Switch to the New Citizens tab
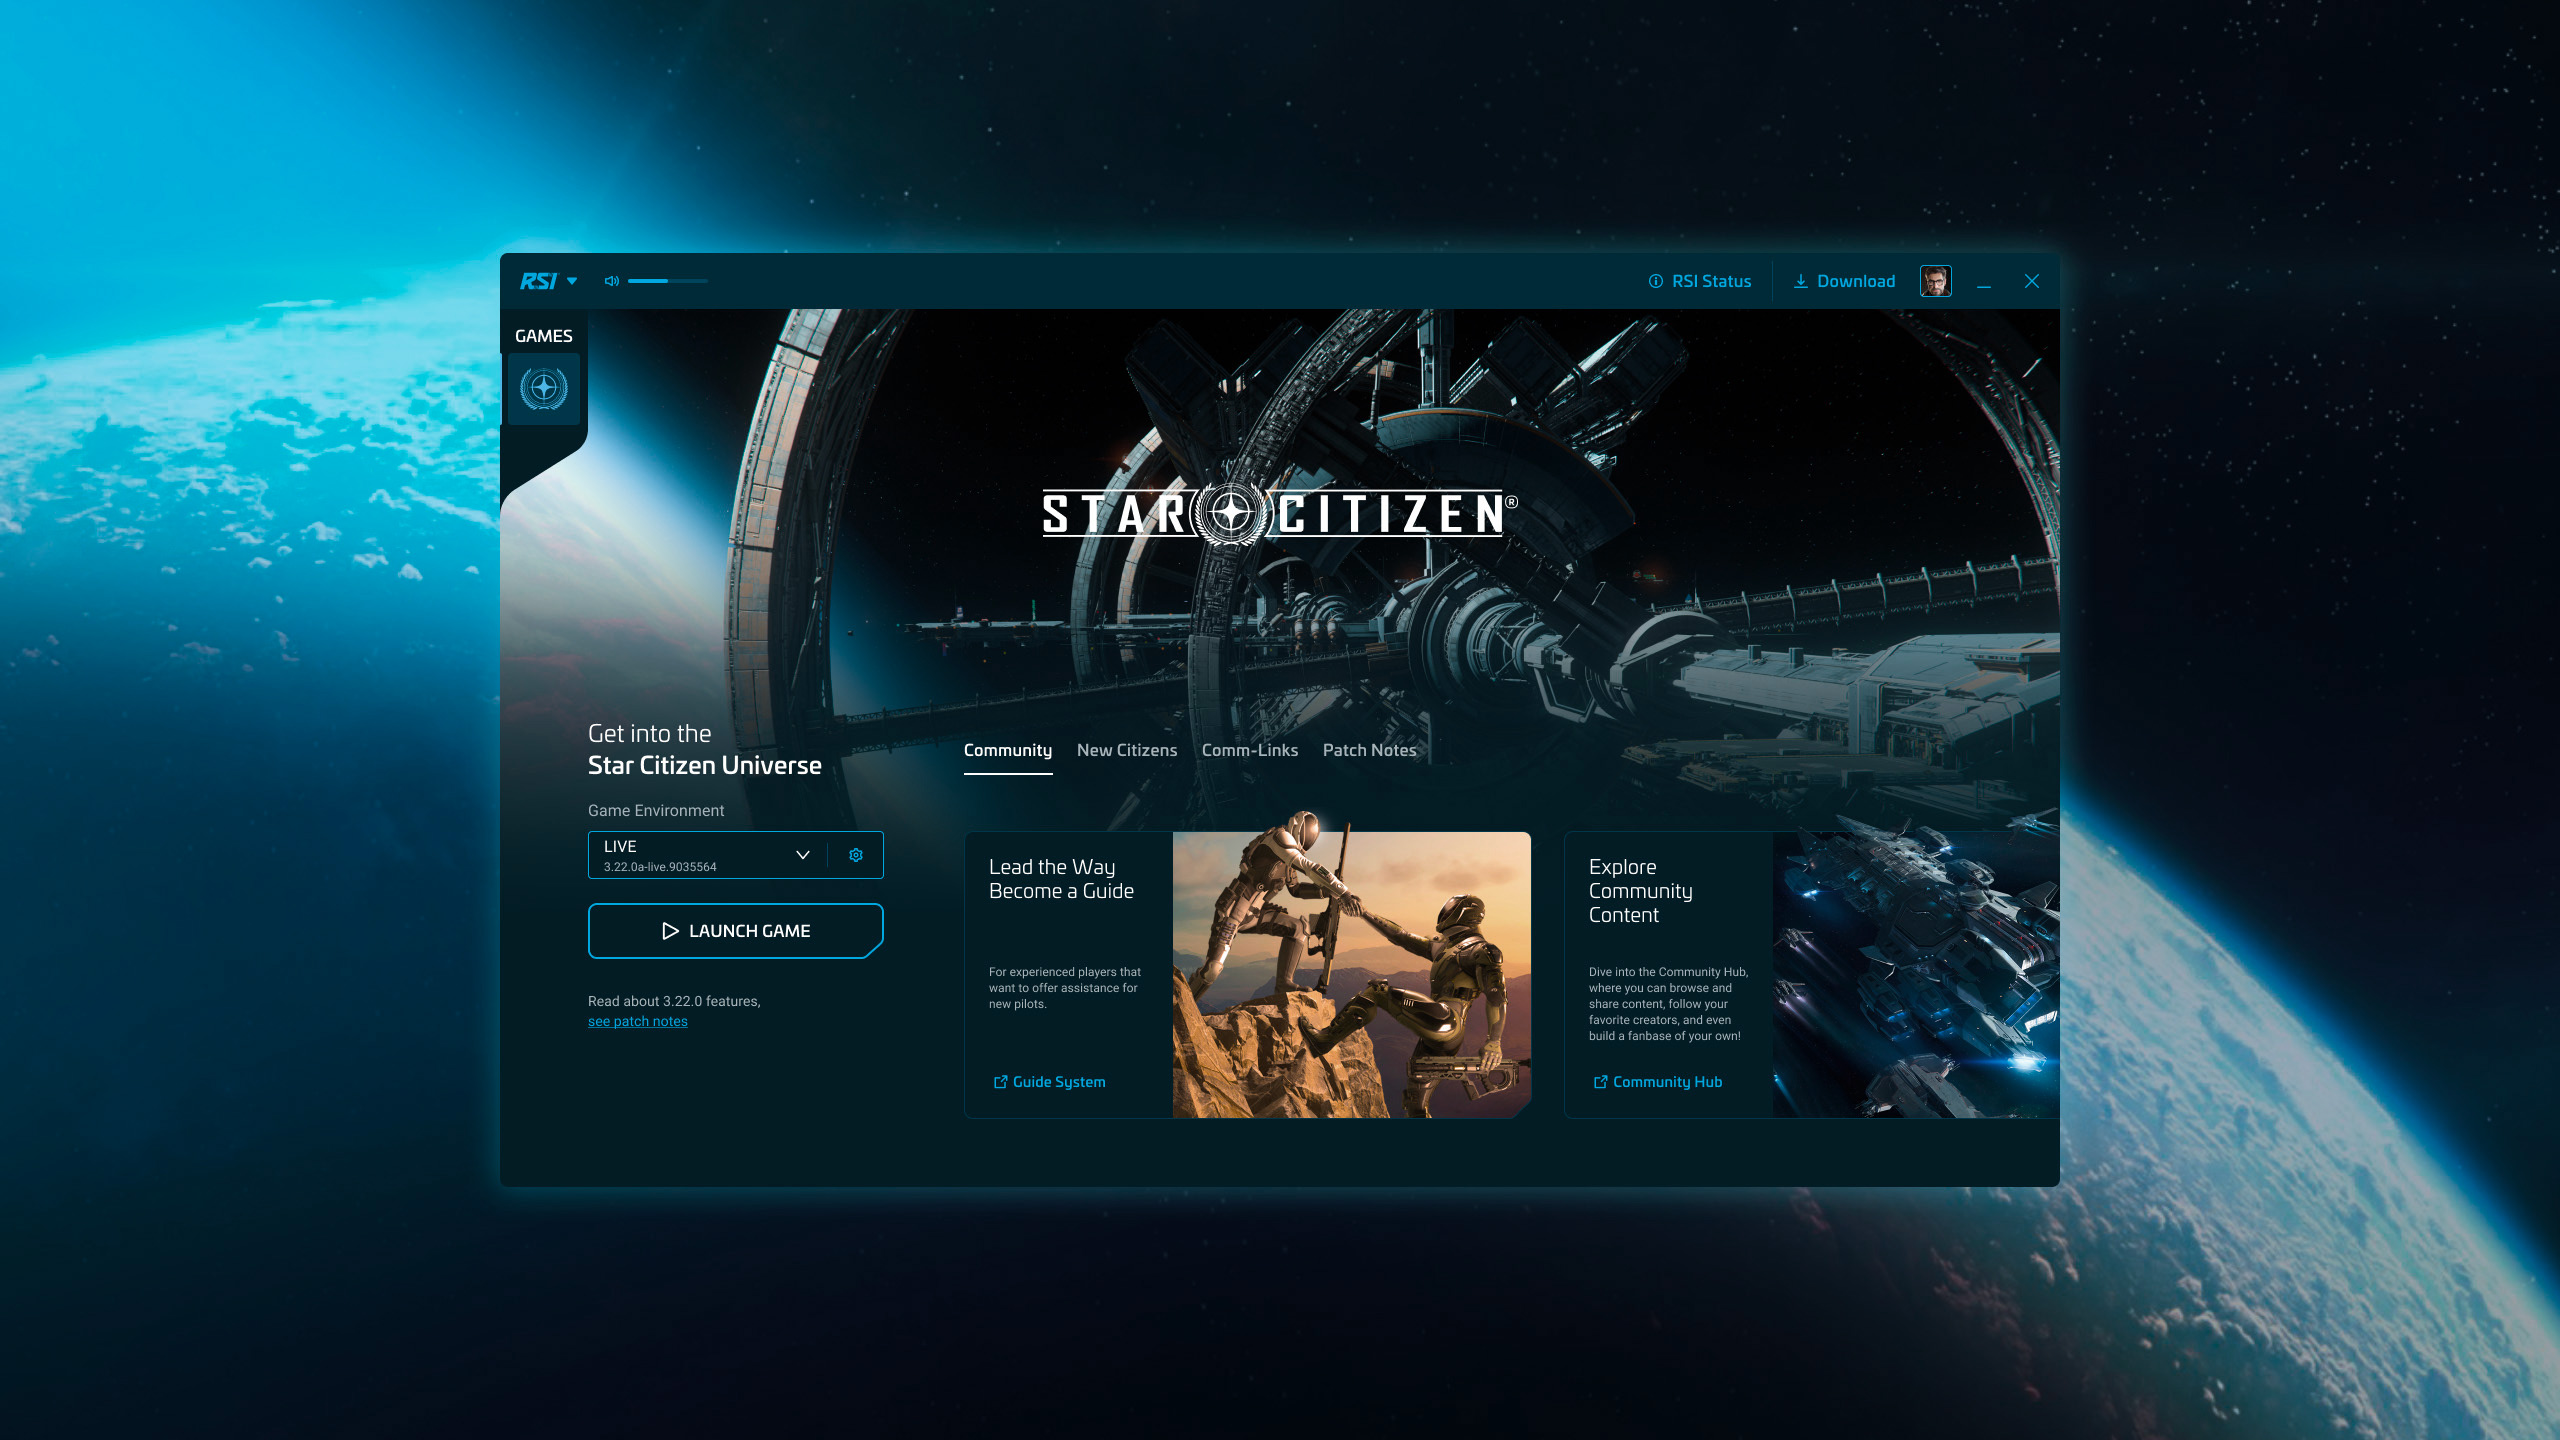The width and height of the screenshot is (2560, 1440). click(1127, 751)
